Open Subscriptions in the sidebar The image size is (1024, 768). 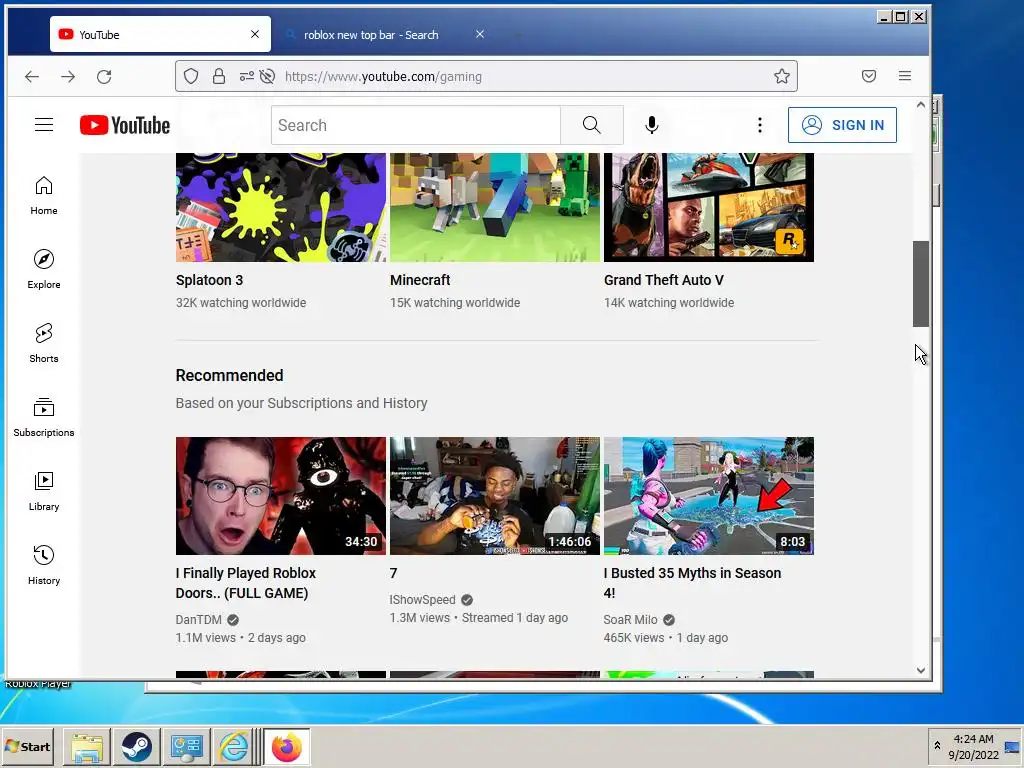tap(44, 417)
